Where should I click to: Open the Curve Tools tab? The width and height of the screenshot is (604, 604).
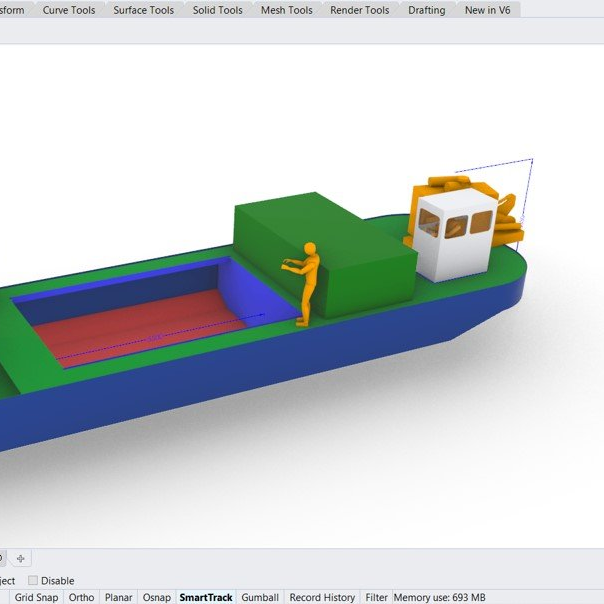click(x=69, y=10)
